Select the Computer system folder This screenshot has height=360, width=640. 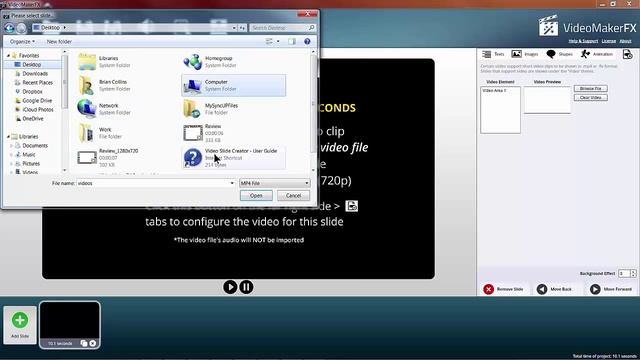click(x=233, y=85)
